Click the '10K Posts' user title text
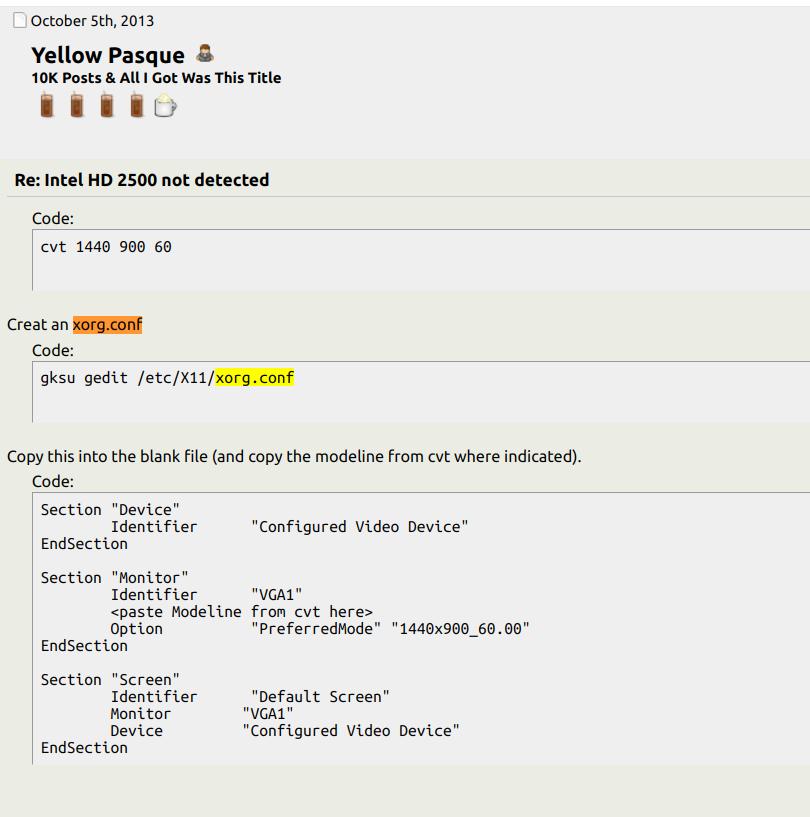The image size is (810, 817). tap(156, 78)
